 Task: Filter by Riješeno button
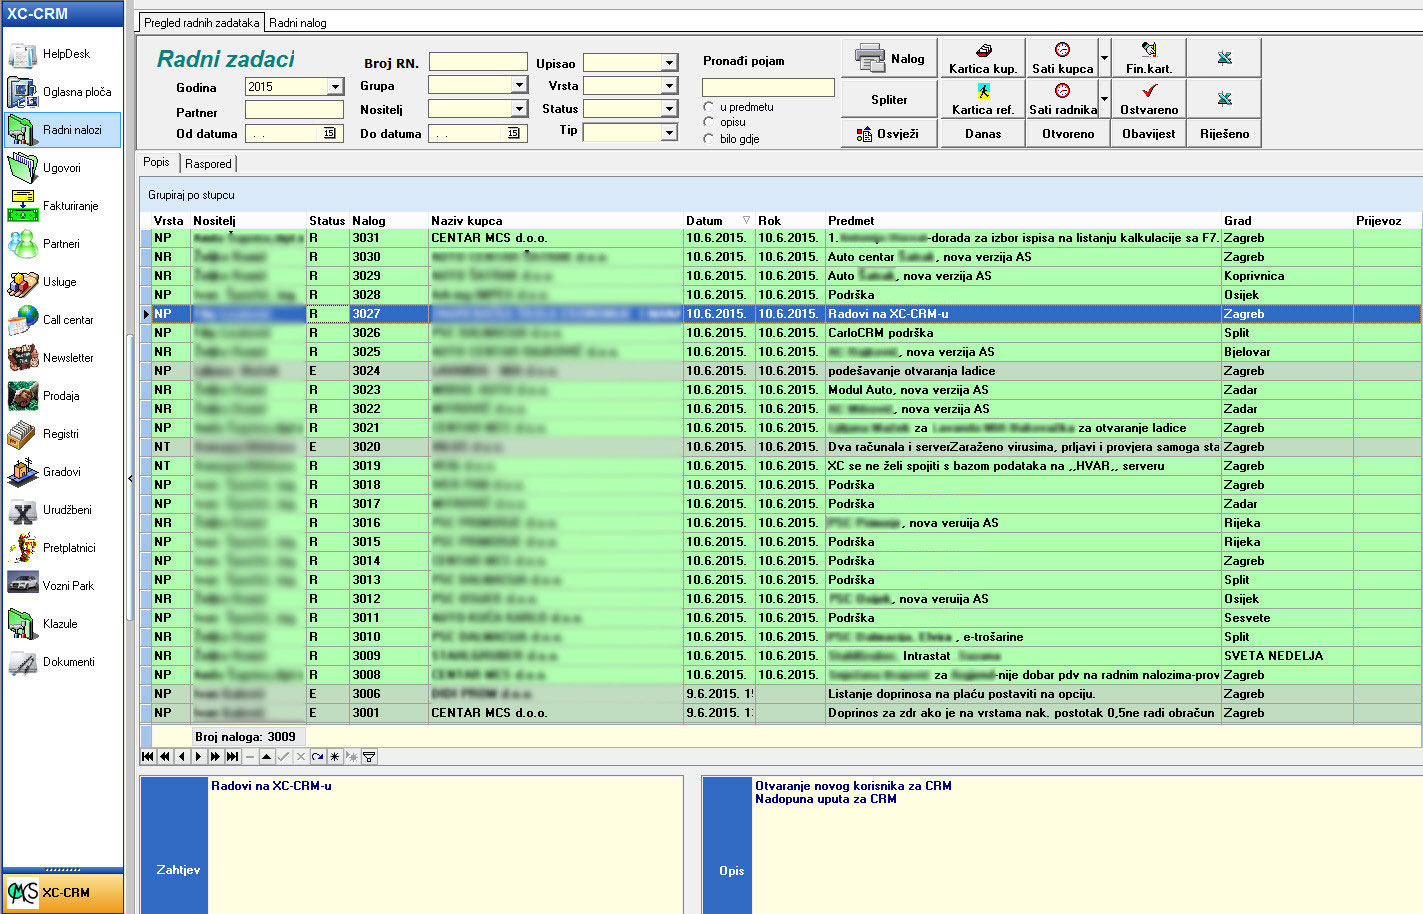(x=1224, y=133)
